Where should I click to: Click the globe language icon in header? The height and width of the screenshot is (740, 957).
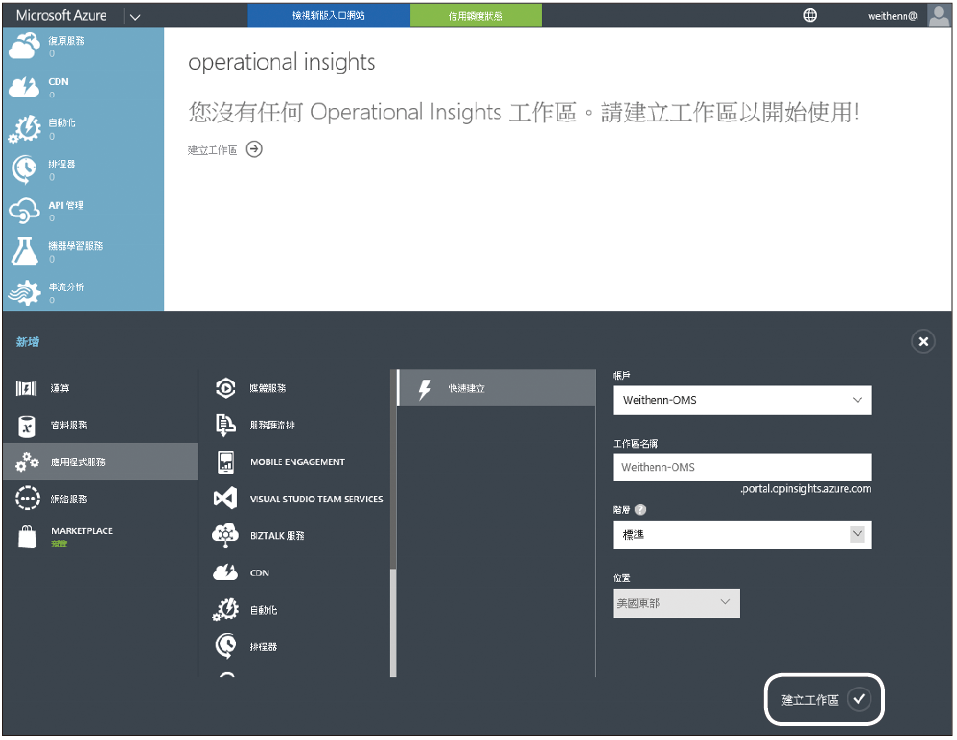(x=810, y=15)
